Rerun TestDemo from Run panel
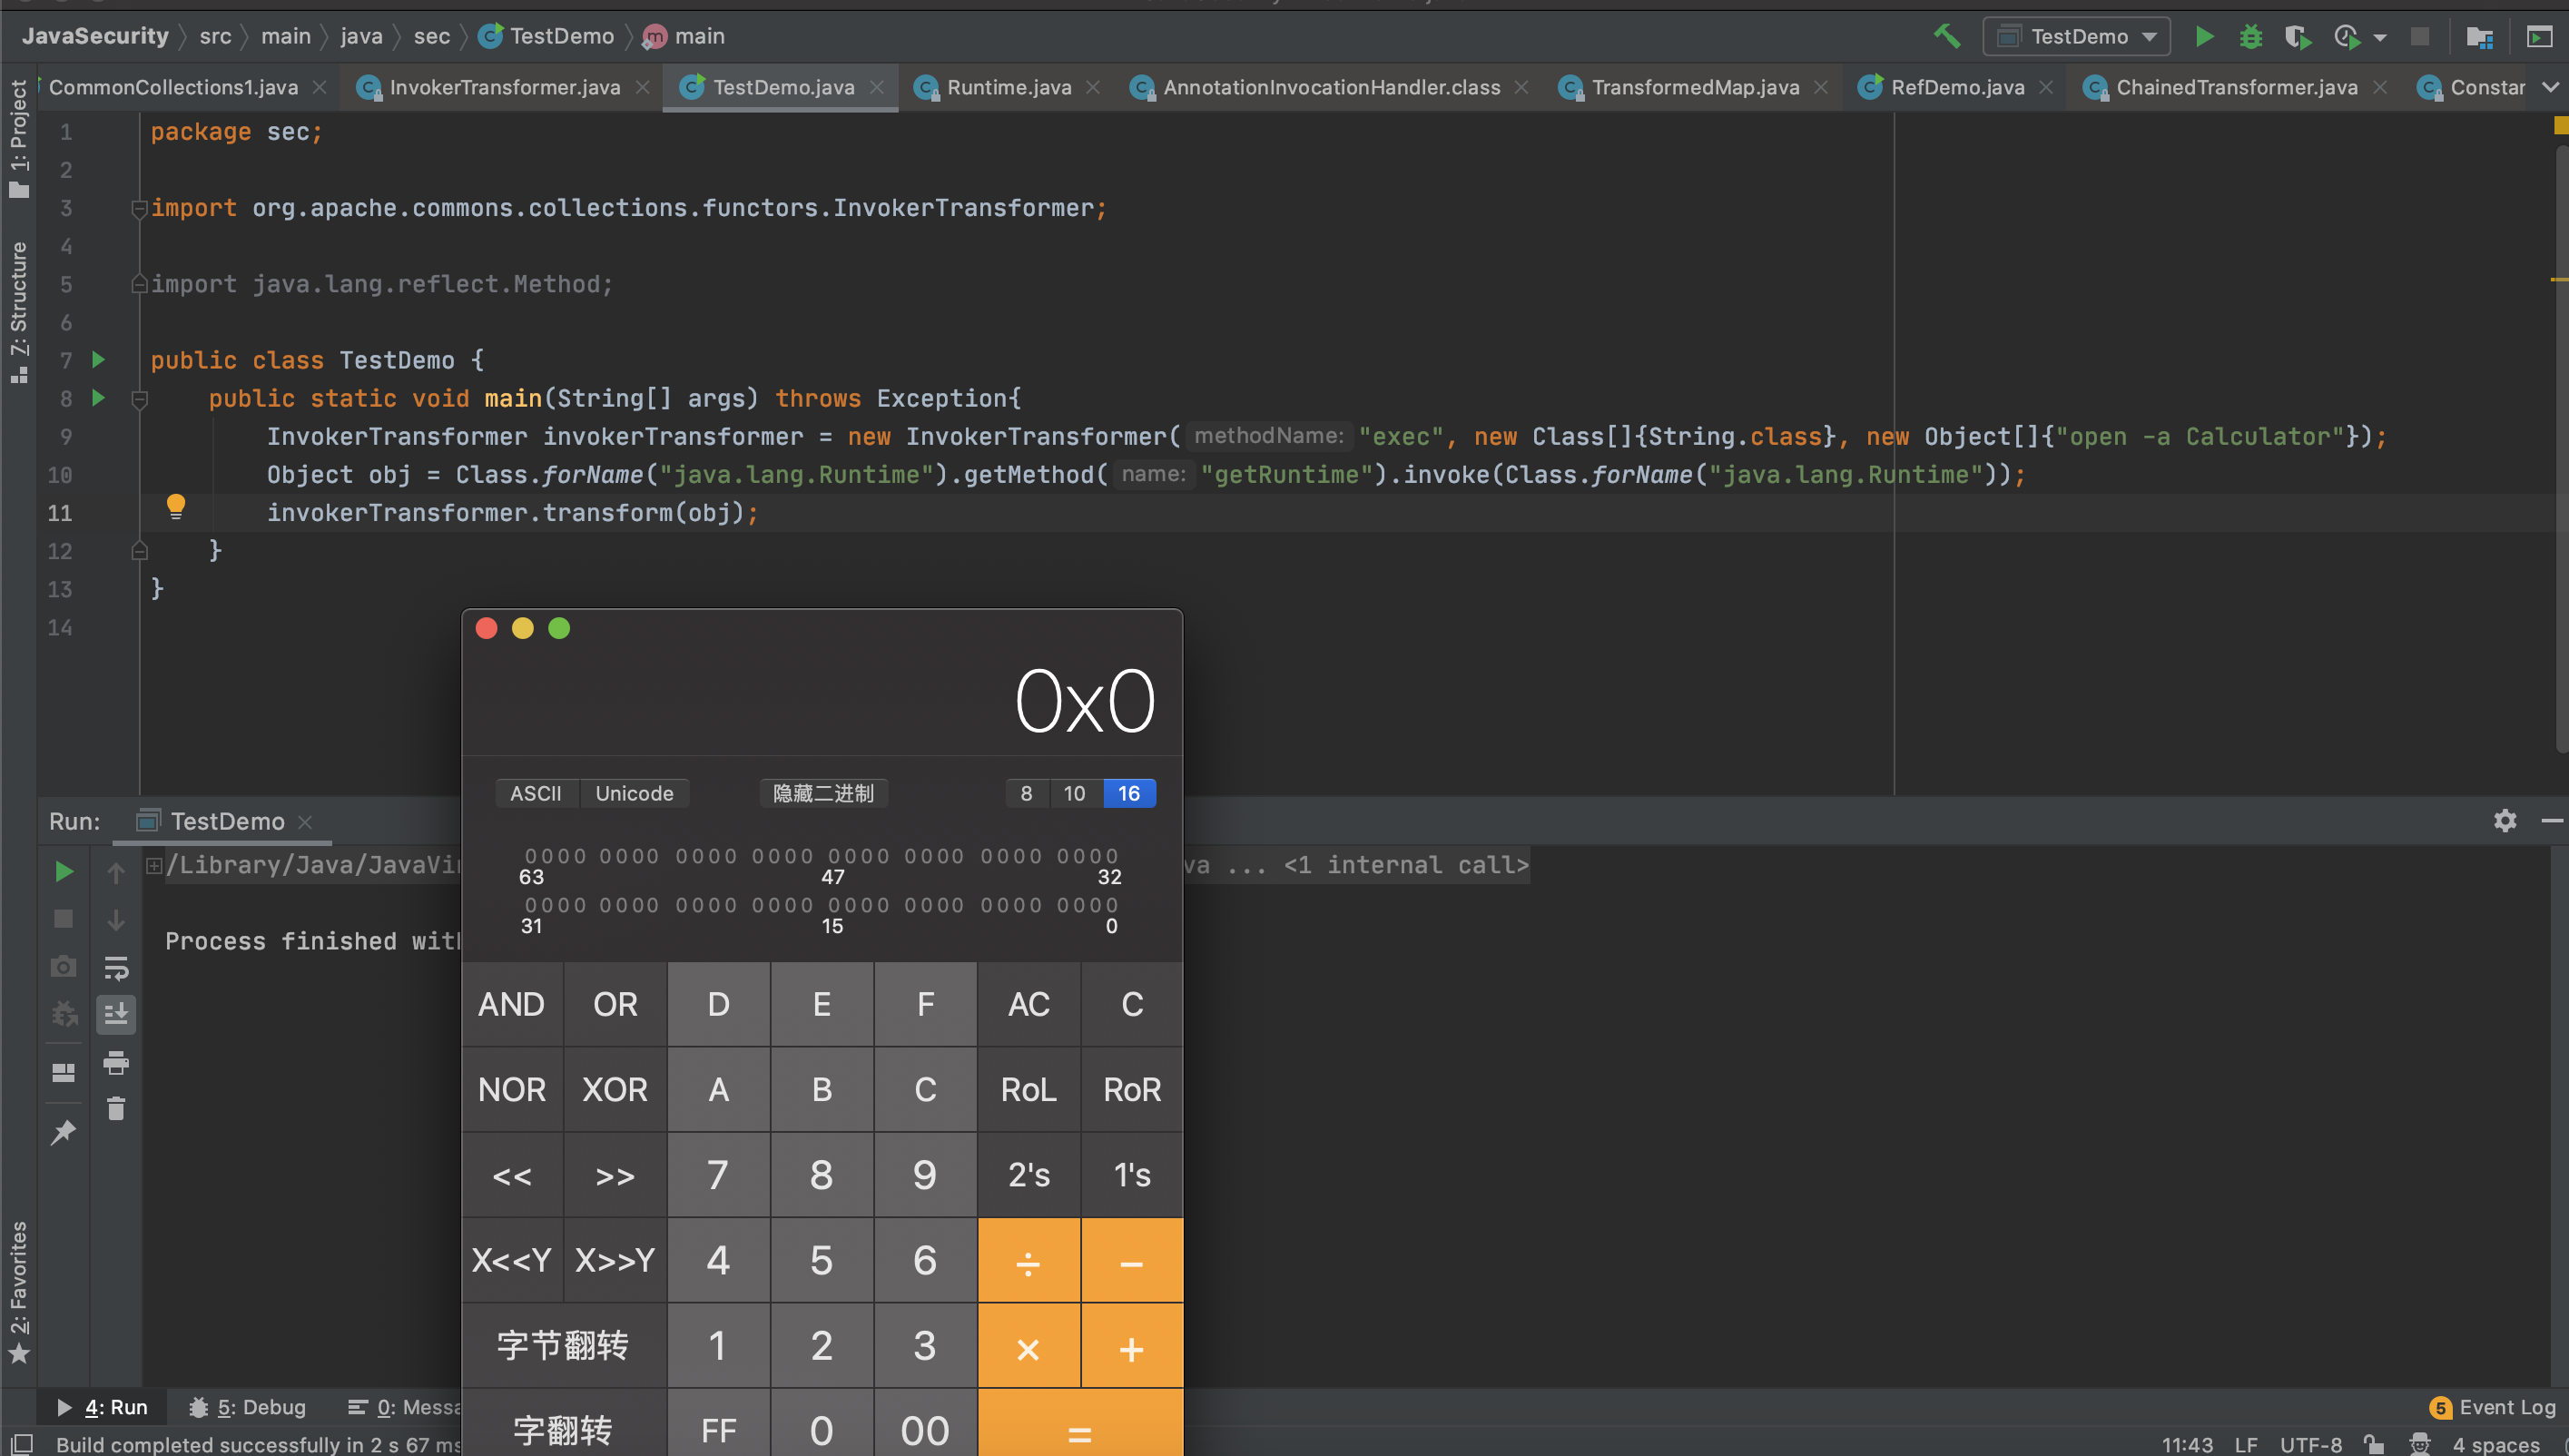The height and width of the screenshot is (1456, 2569). (63, 872)
